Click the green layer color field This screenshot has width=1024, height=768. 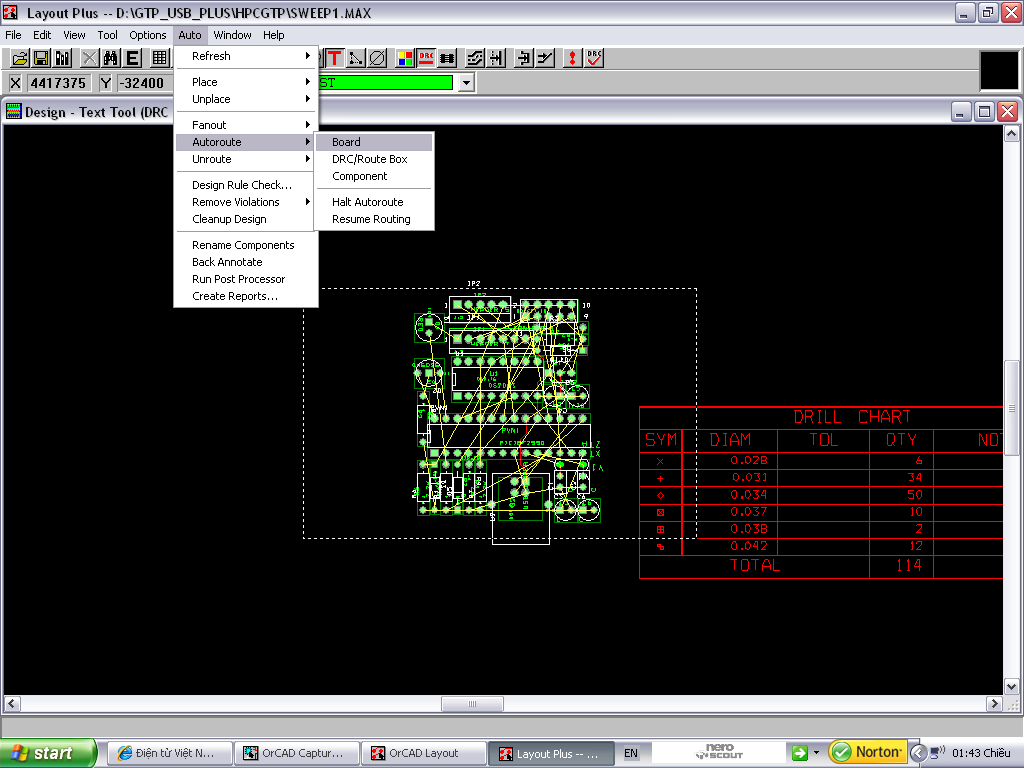pyautogui.click(x=386, y=83)
